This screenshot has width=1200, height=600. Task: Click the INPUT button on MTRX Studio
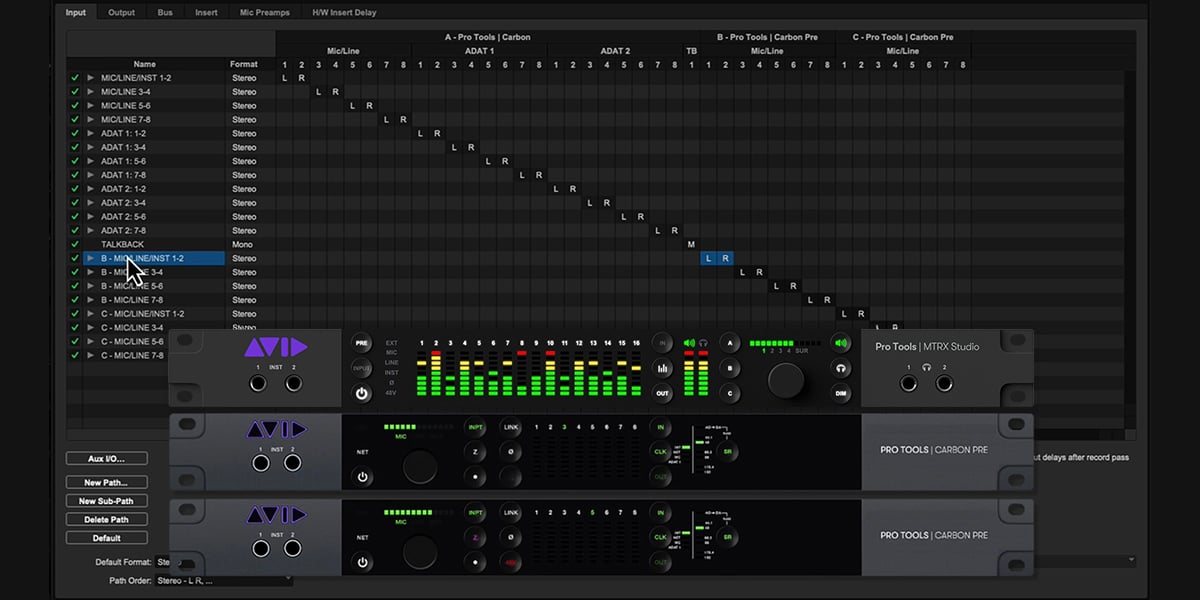(362, 368)
